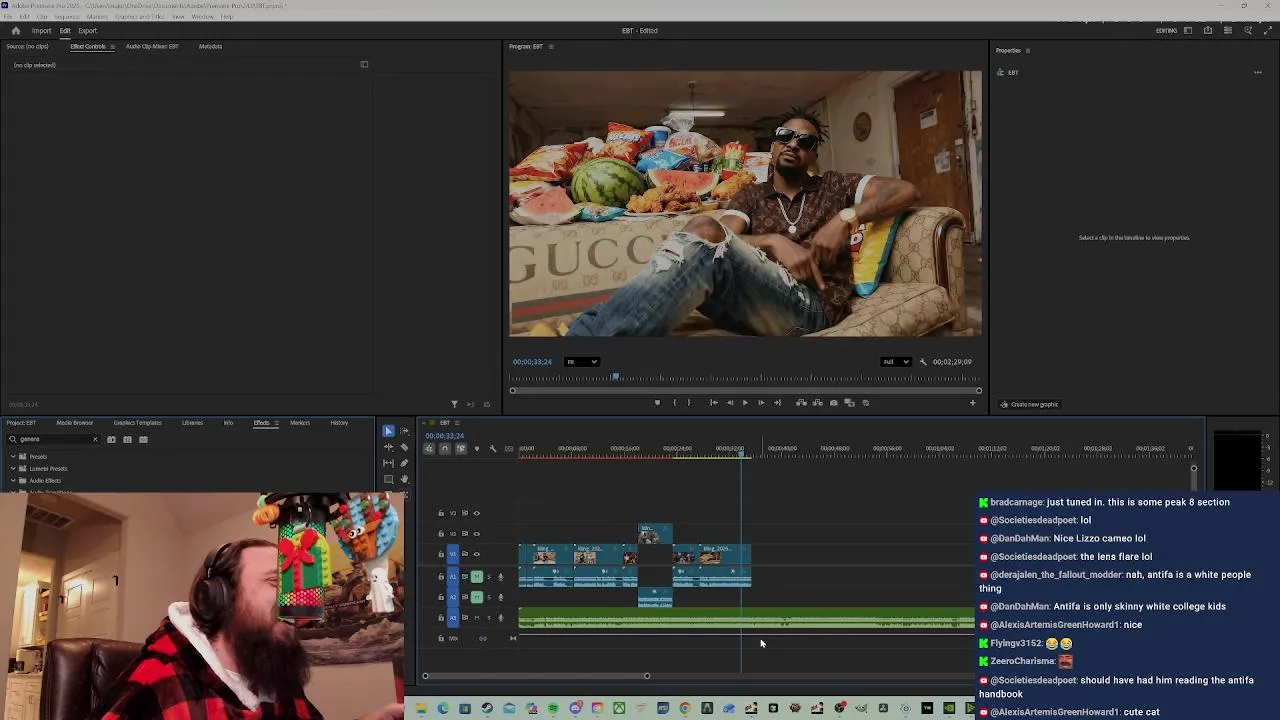Expand the Audio Effects folder
1280x720 pixels.
pyautogui.click(x=13, y=480)
